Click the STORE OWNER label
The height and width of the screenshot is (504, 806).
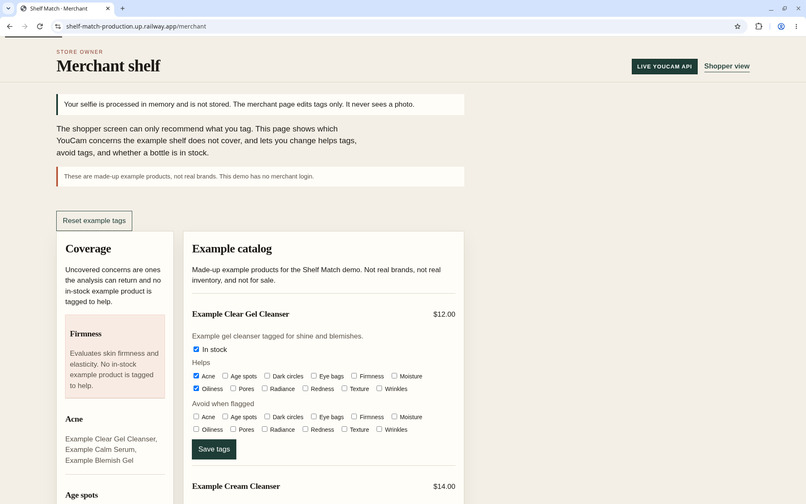(80, 52)
